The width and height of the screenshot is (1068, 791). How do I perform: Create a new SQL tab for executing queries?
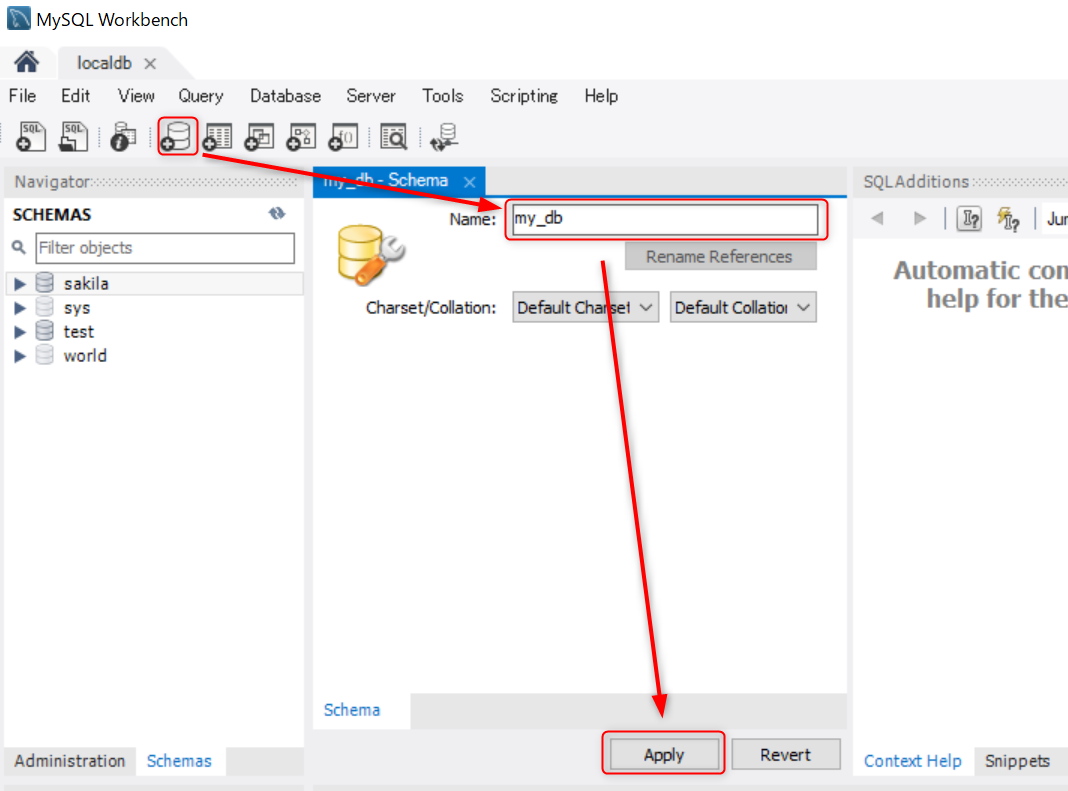pyautogui.click(x=30, y=137)
